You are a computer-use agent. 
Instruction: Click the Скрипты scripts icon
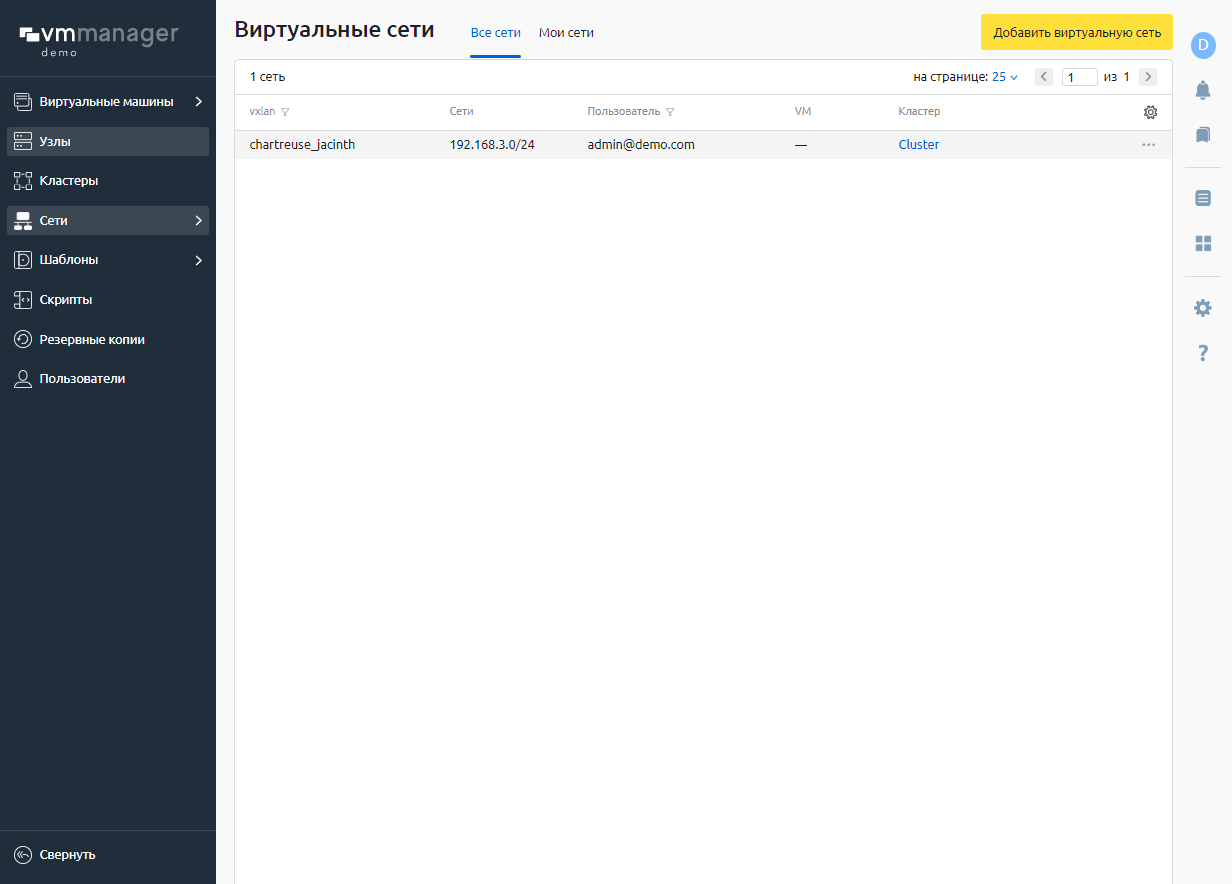coord(23,300)
